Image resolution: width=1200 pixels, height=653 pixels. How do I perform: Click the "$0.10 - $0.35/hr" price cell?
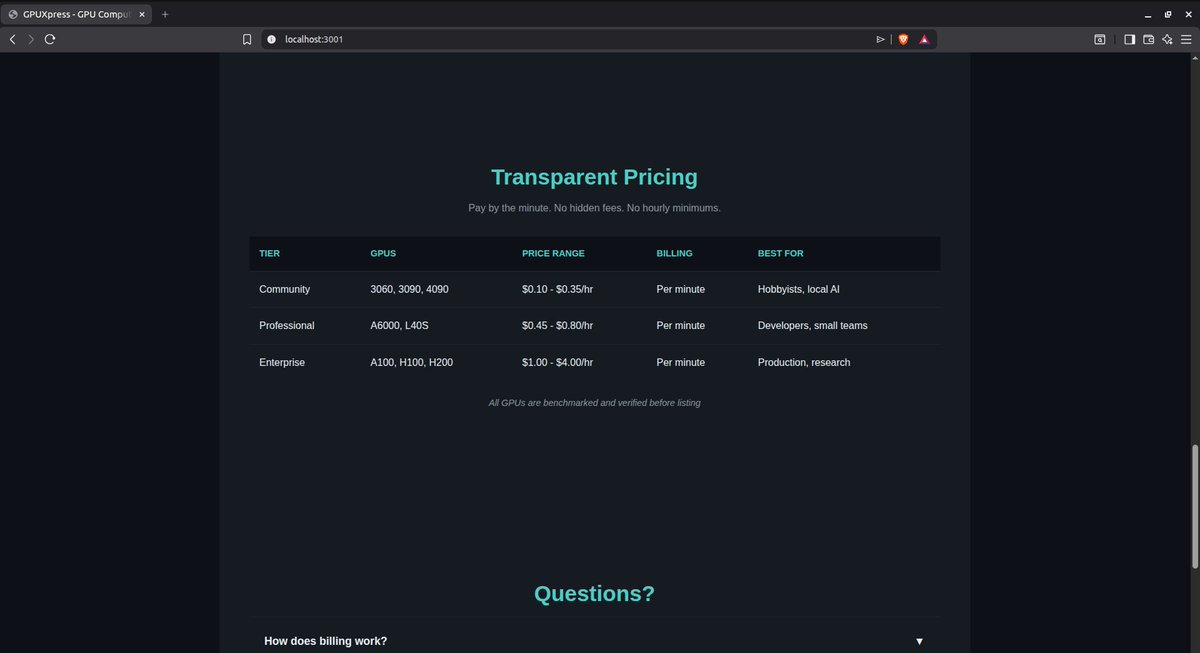click(x=557, y=289)
